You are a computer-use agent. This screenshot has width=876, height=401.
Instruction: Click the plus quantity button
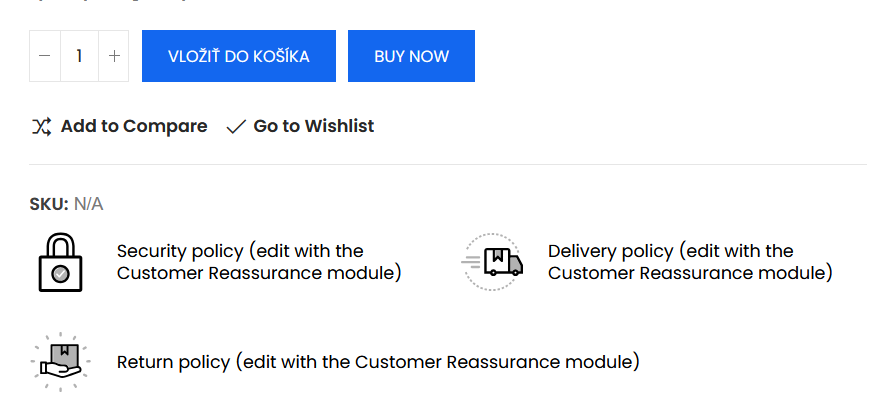point(114,56)
